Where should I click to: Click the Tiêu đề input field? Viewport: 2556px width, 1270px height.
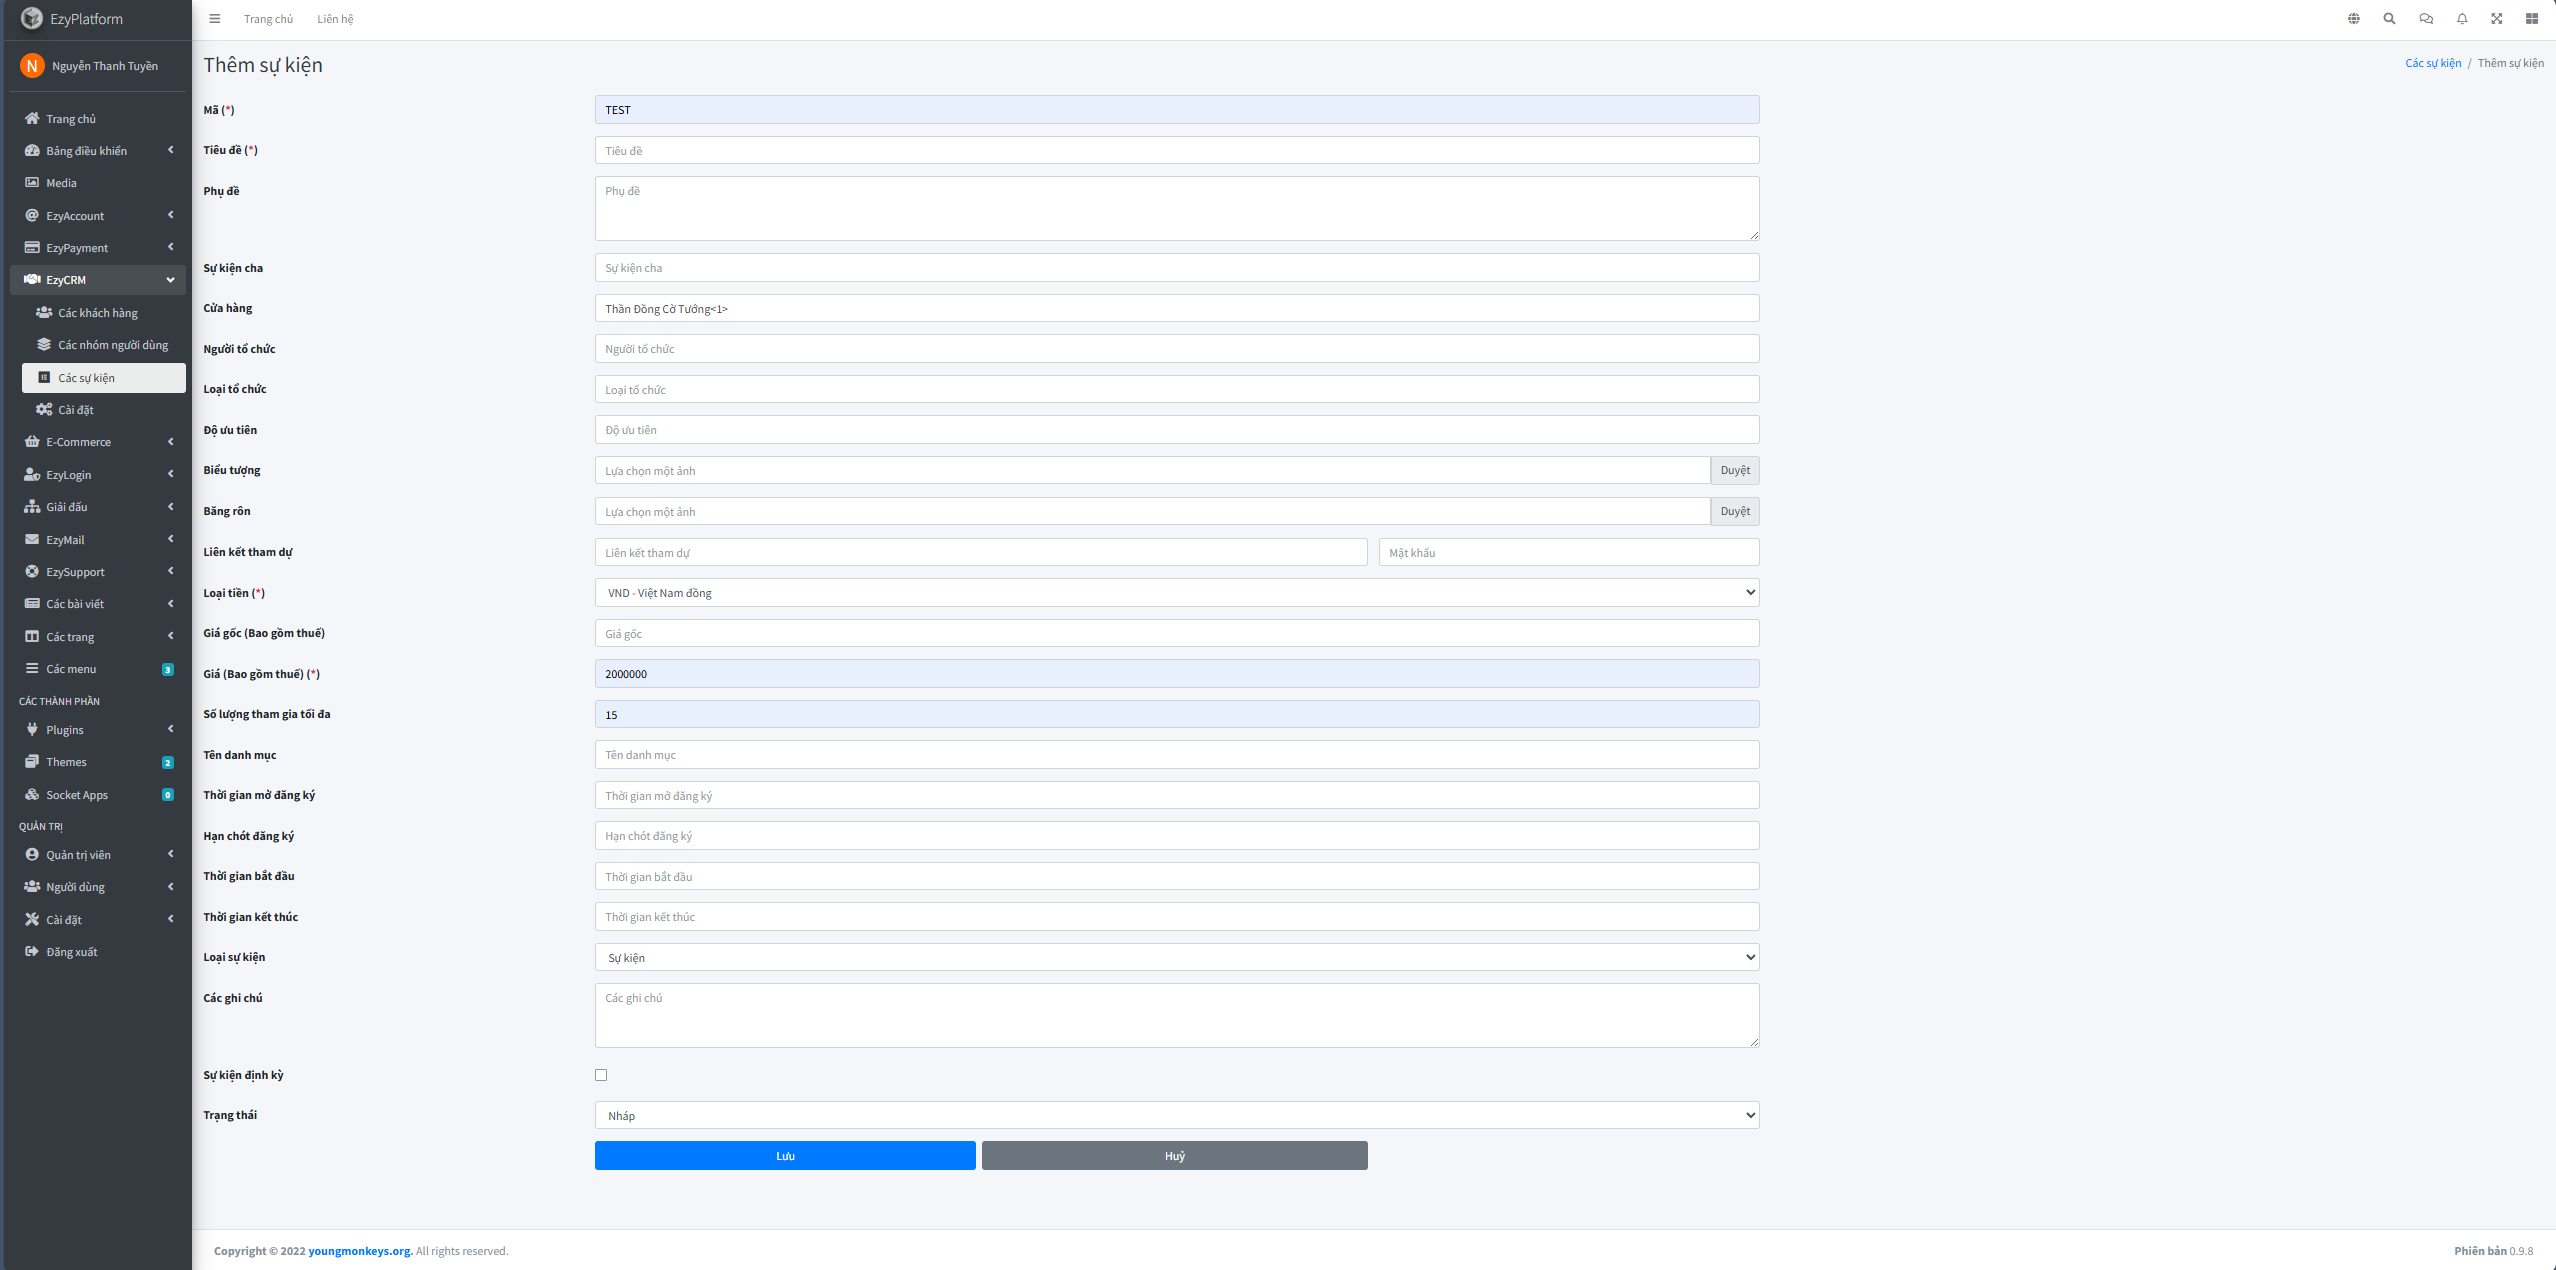click(1176, 151)
